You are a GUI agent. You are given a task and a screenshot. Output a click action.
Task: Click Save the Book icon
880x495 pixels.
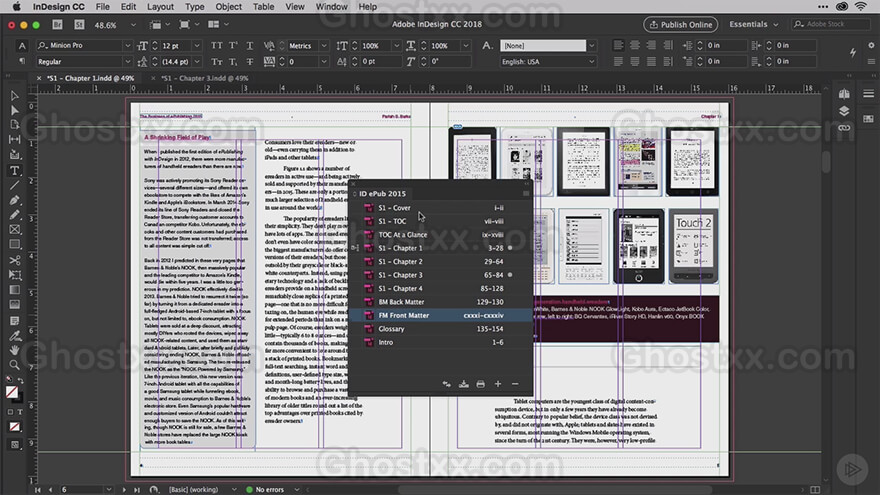pyautogui.click(x=464, y=384)
